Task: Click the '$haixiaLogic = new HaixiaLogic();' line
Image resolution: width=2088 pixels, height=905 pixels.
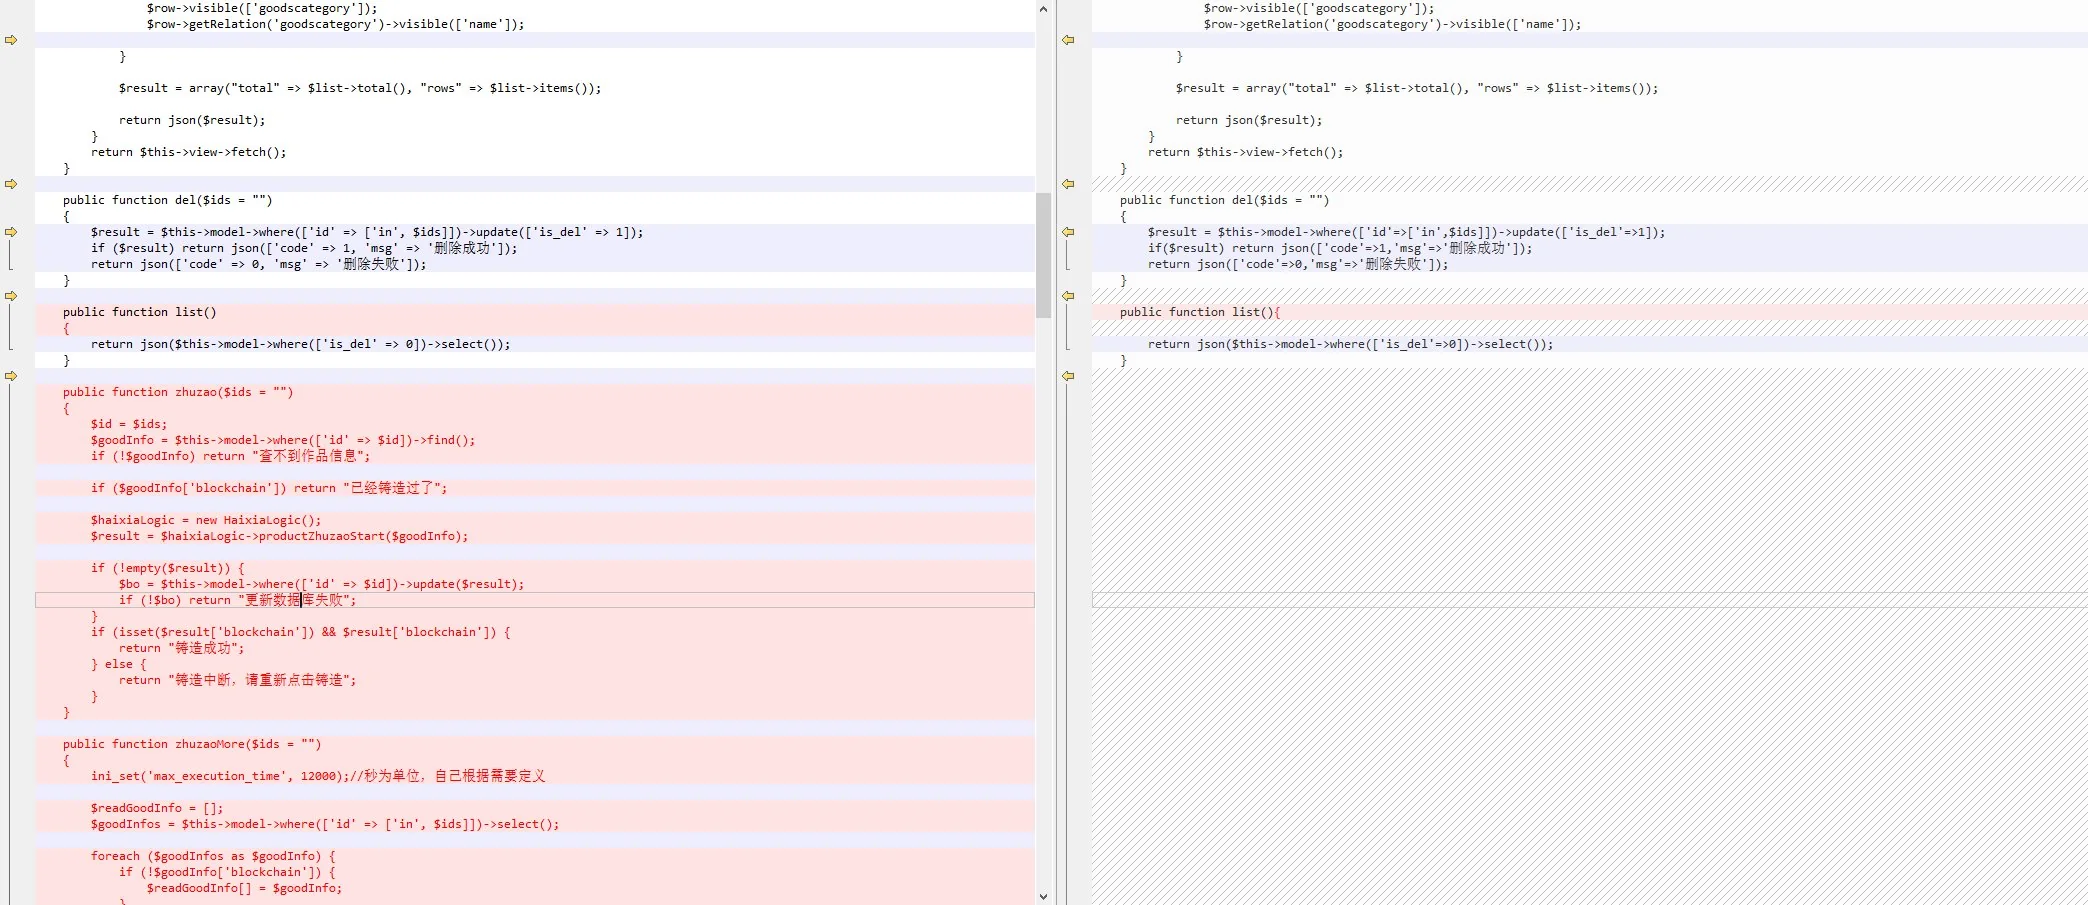Action: click(206, 520)
